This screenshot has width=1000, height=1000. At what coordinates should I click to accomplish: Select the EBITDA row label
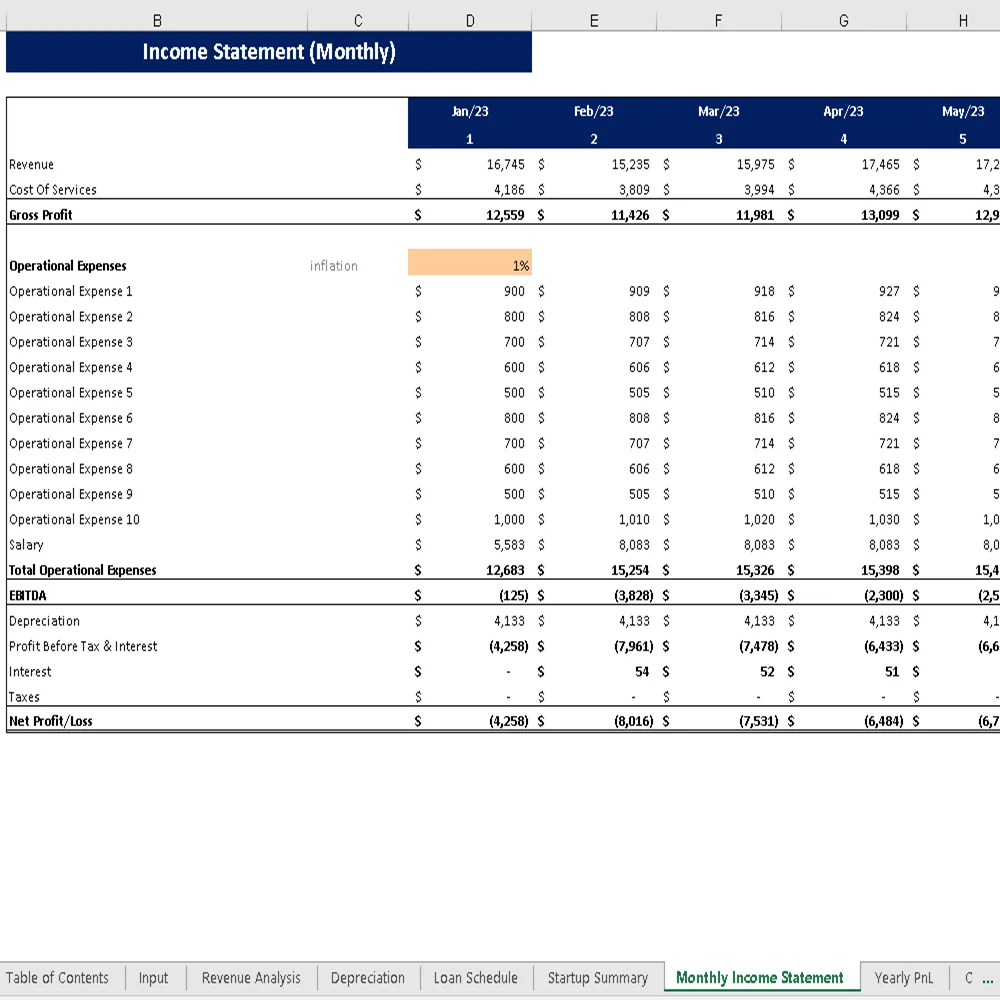[x=27, y=595]
